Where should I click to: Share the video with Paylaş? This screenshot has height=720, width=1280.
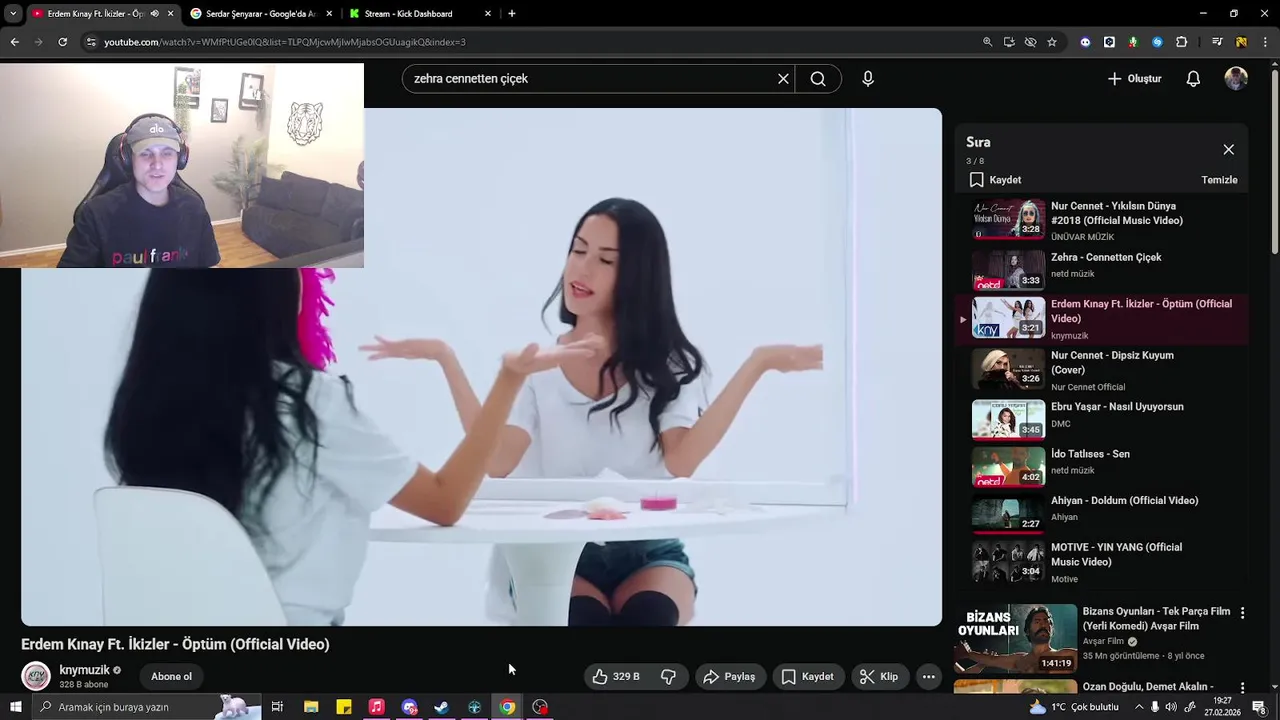point(730,677)
